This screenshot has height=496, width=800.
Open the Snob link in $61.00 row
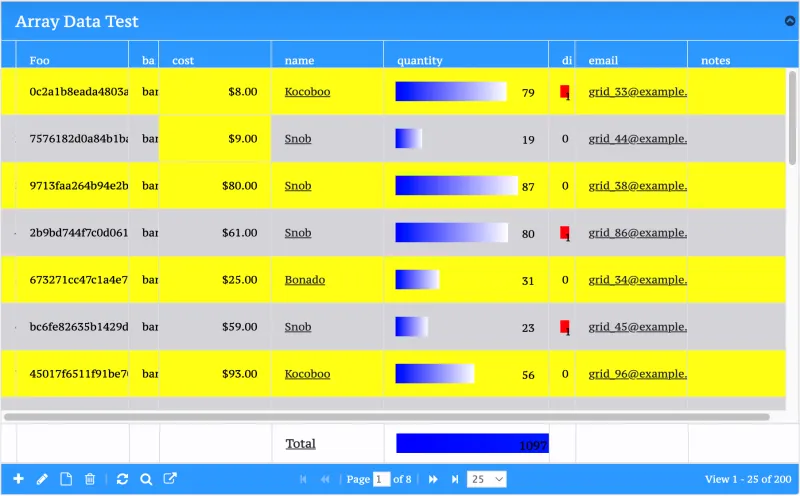[x=298, y=233]
